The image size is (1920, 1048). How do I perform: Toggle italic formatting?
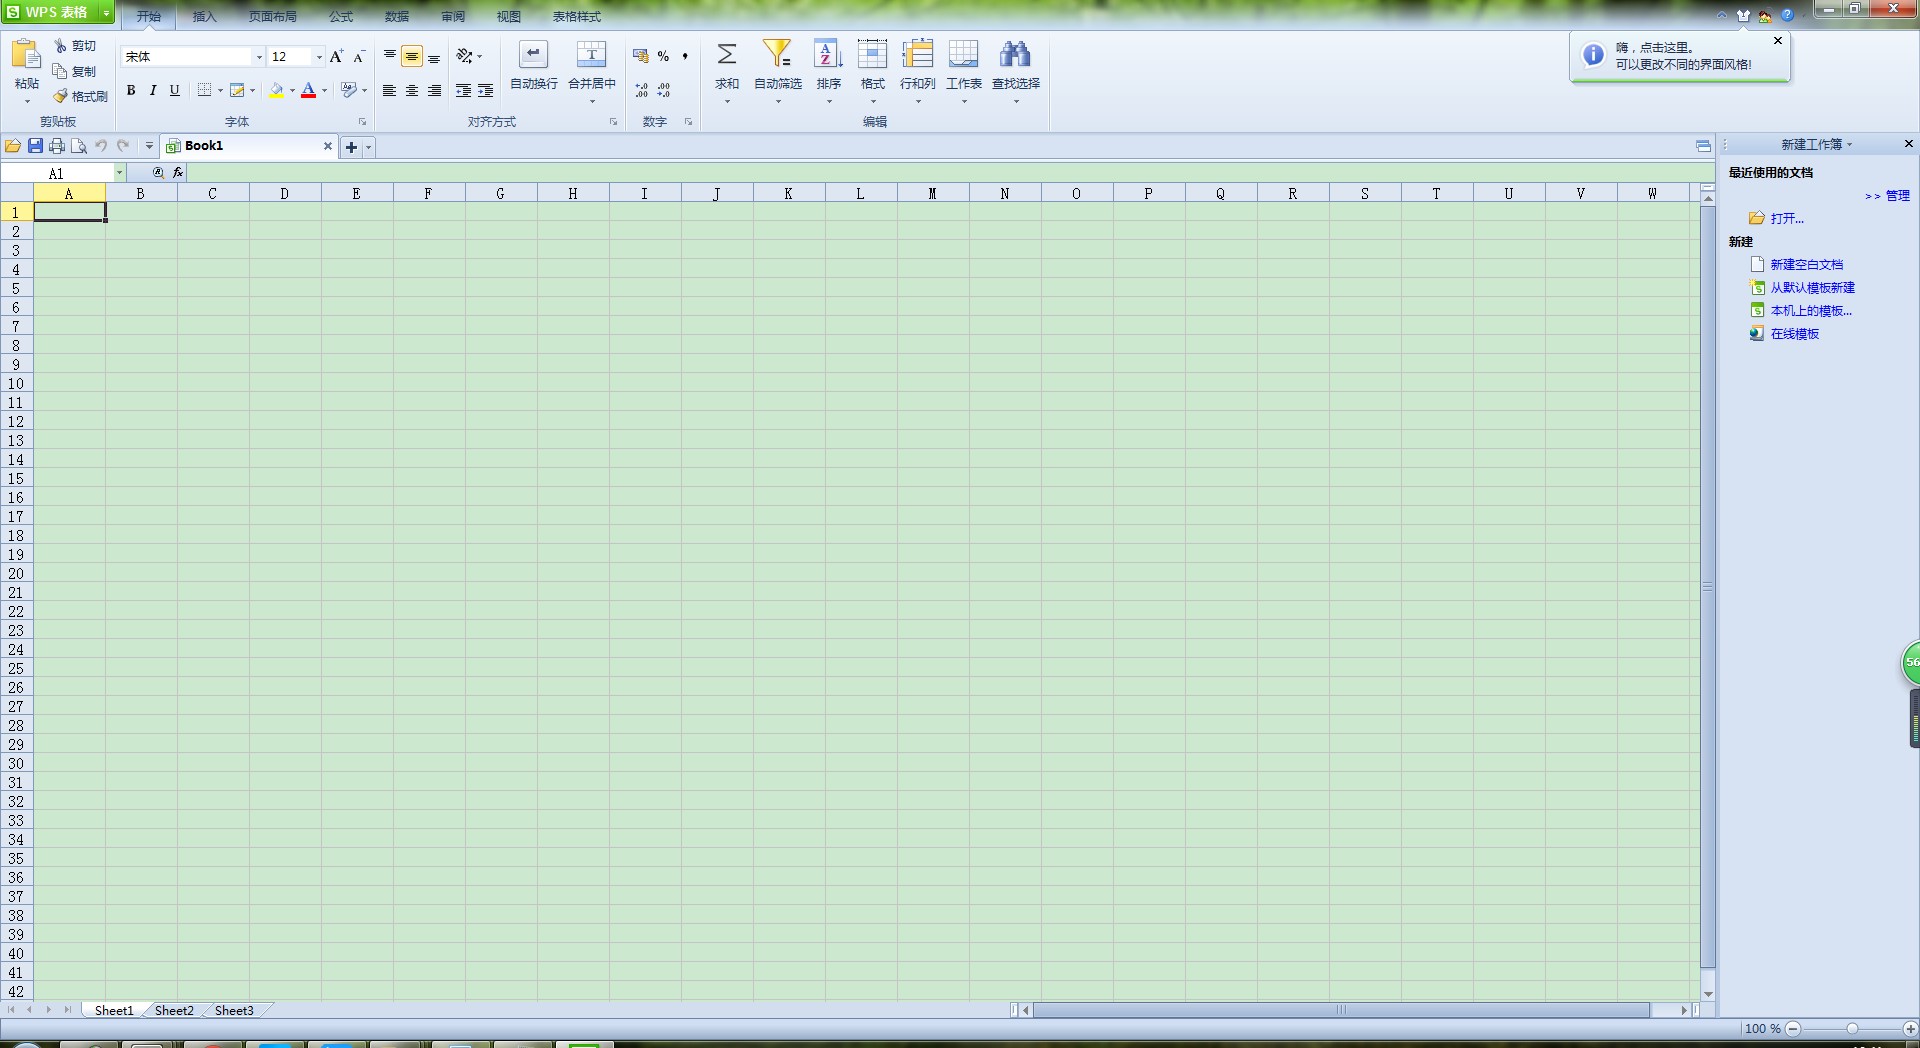coord(153,91)
